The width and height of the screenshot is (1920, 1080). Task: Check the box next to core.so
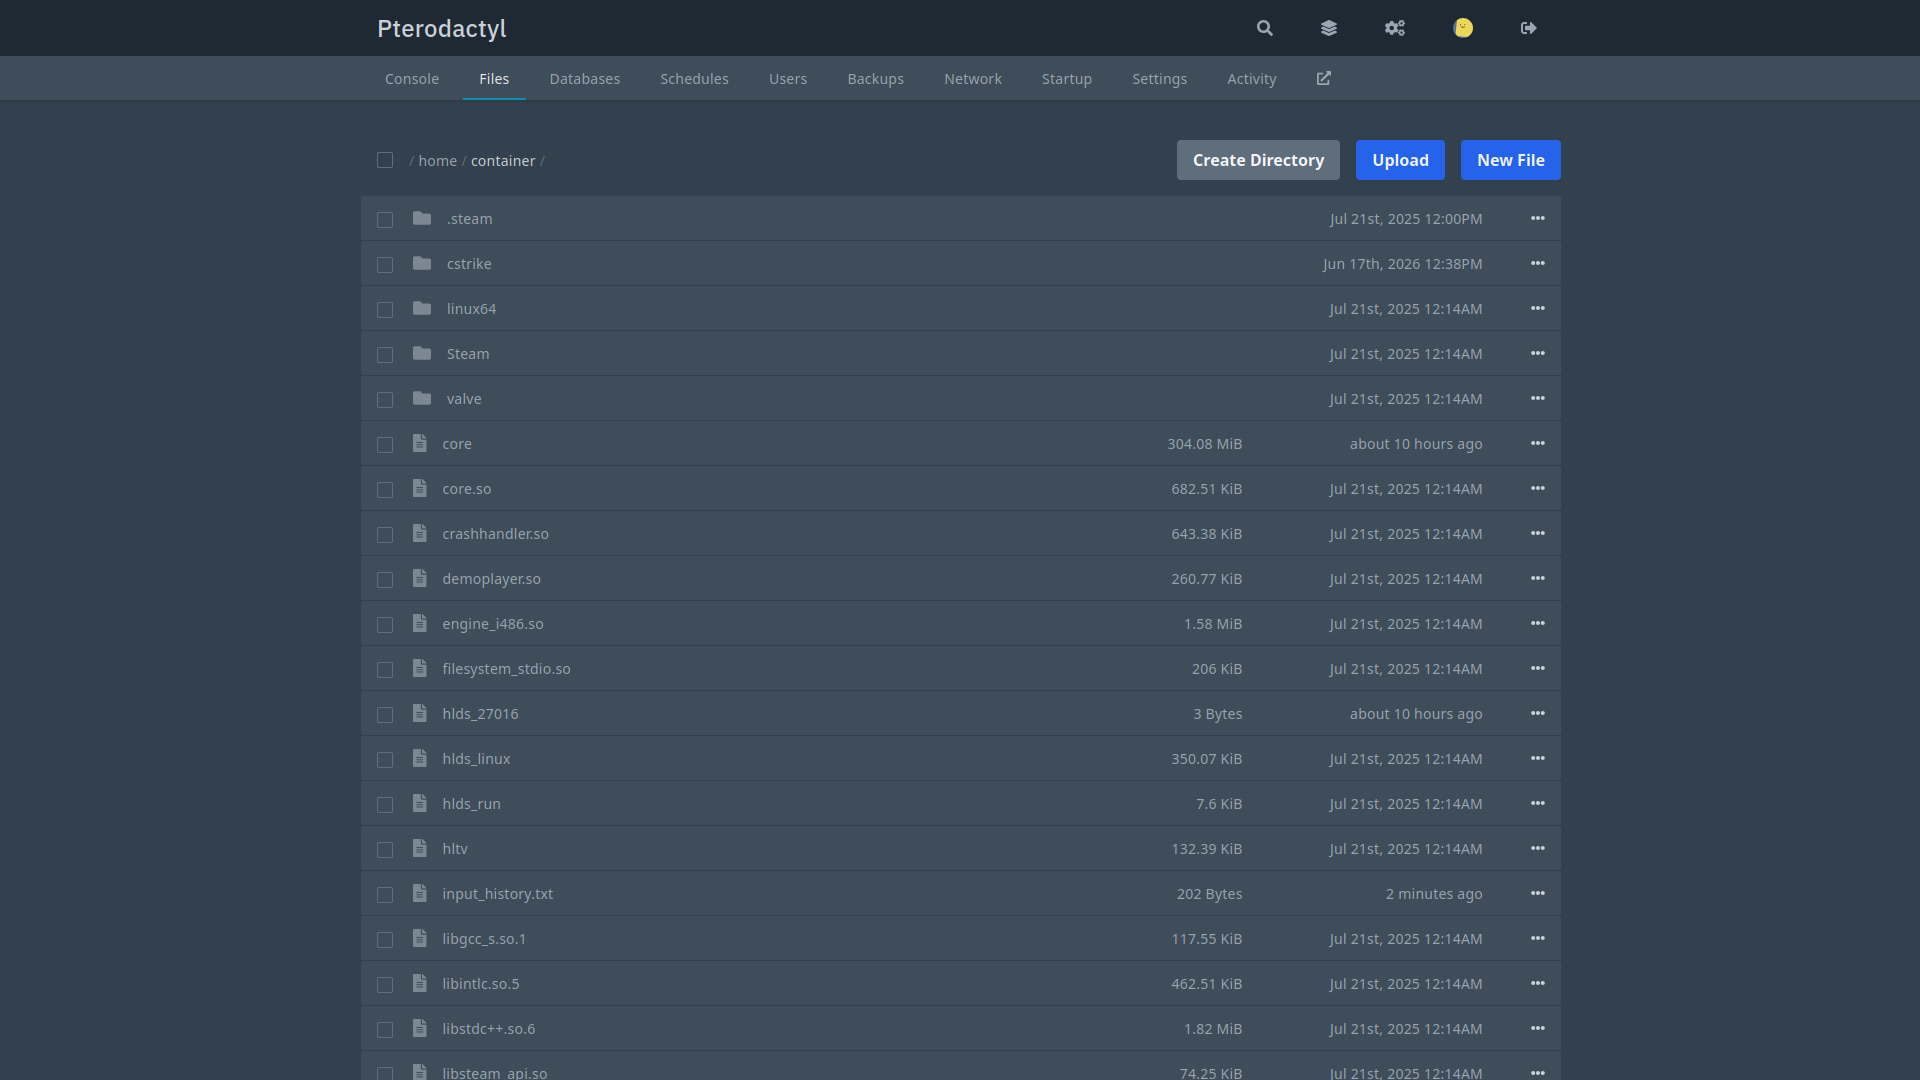(x=385, y=489)
